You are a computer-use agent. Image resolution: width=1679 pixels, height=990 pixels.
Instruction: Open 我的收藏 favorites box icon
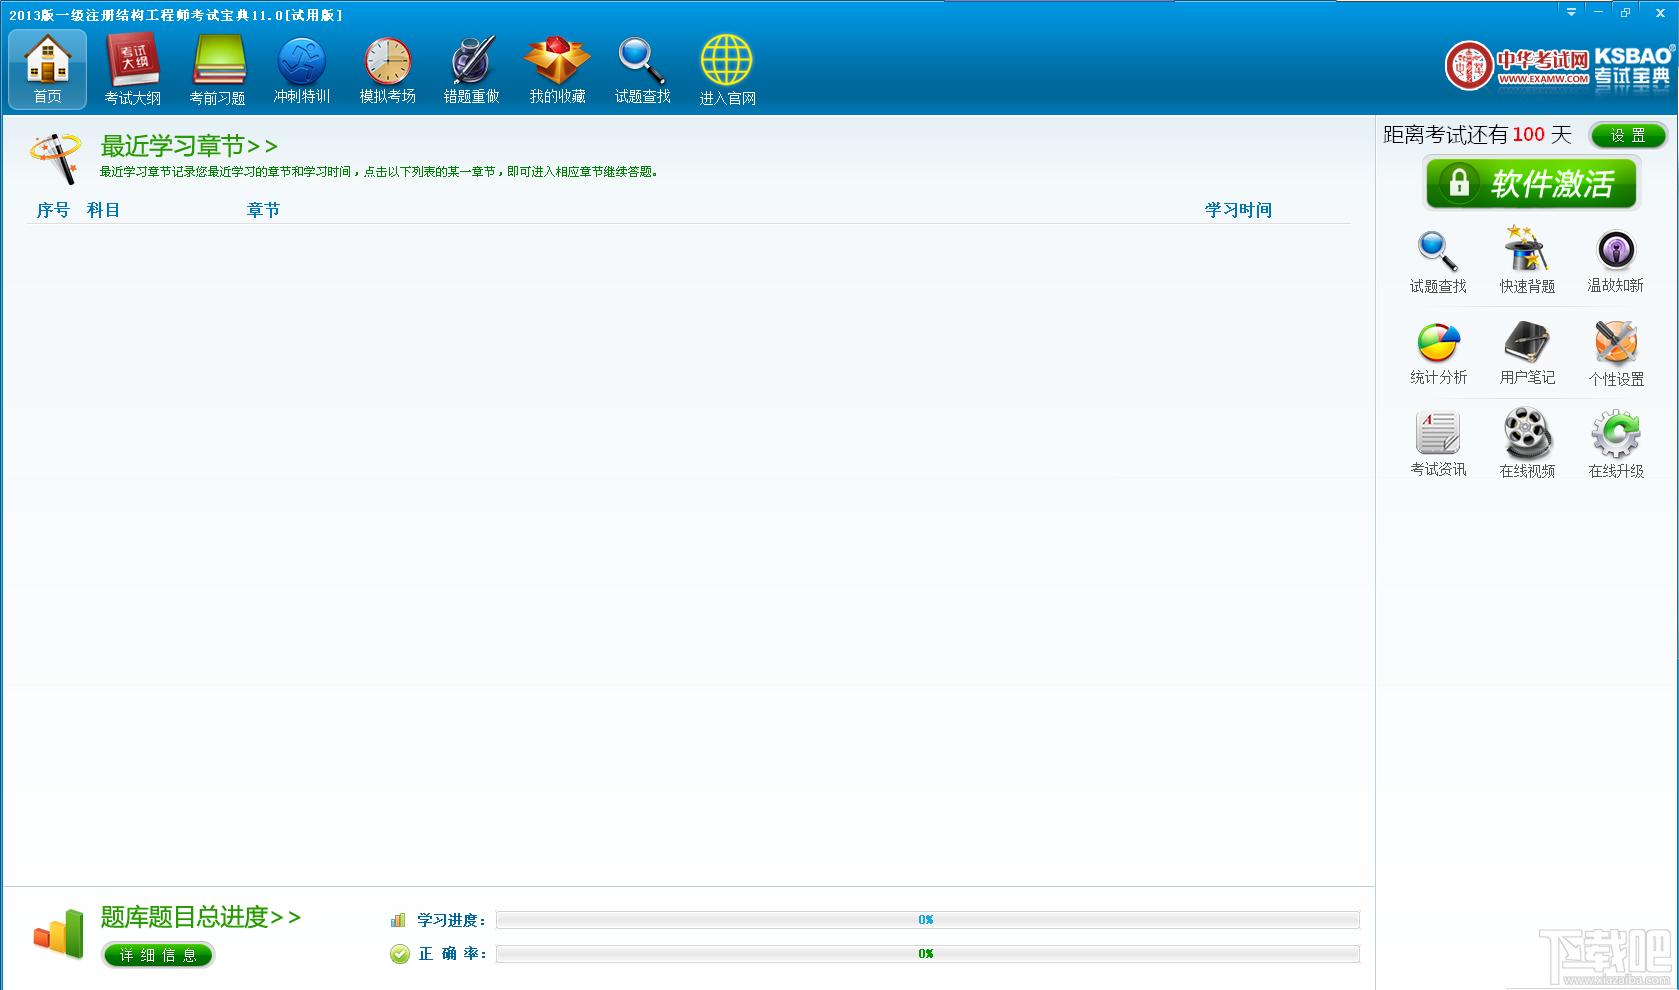point(557,62)
